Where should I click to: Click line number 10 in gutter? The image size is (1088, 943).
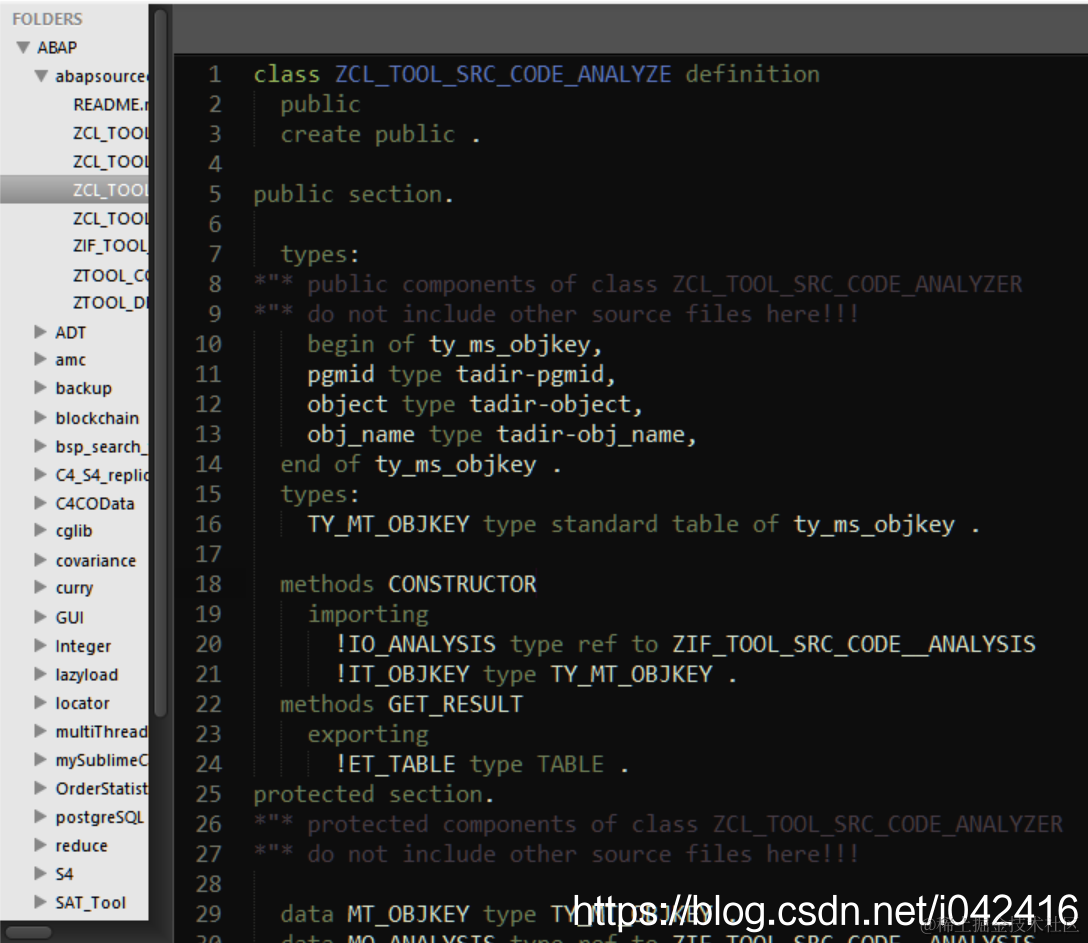click(208, 344)
